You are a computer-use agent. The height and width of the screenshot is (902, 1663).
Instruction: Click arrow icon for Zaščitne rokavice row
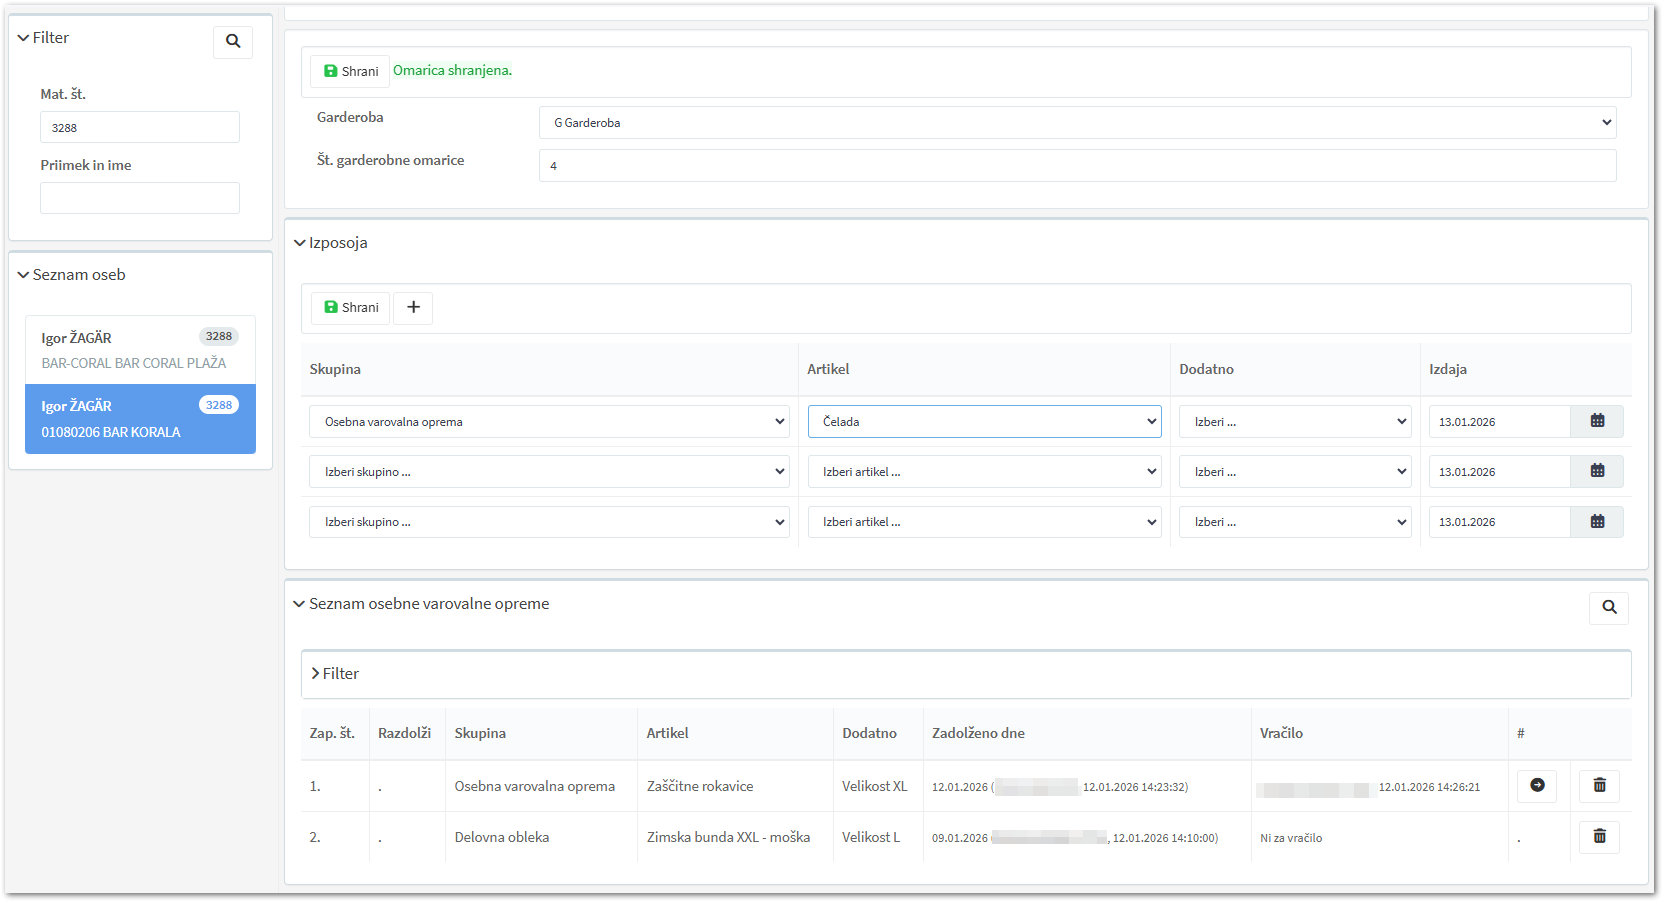[1537, 786]
